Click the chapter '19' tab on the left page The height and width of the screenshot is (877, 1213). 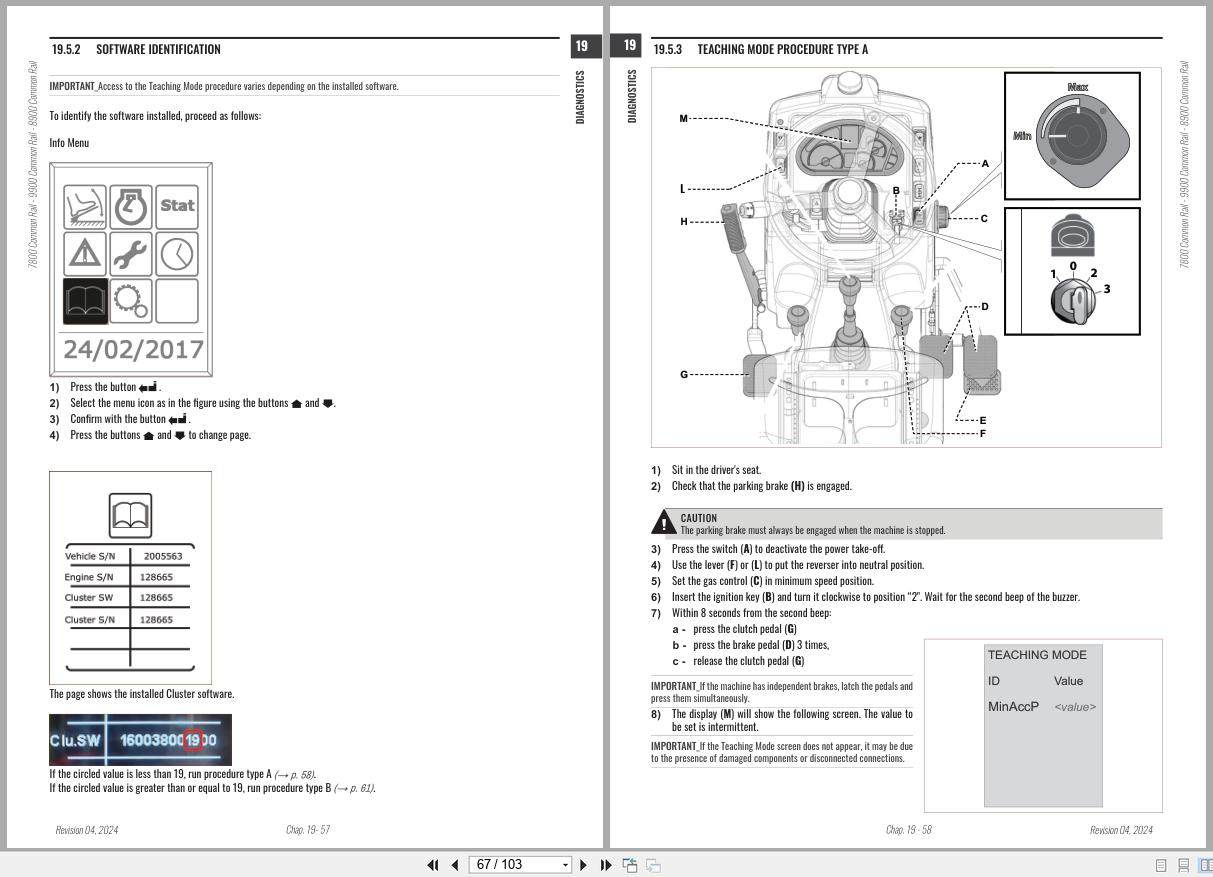584,45
